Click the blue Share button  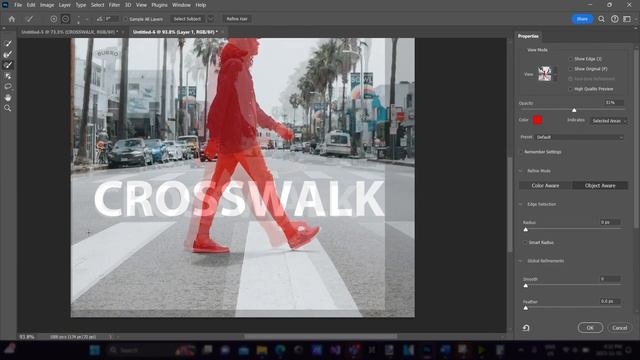pos(582,19)
